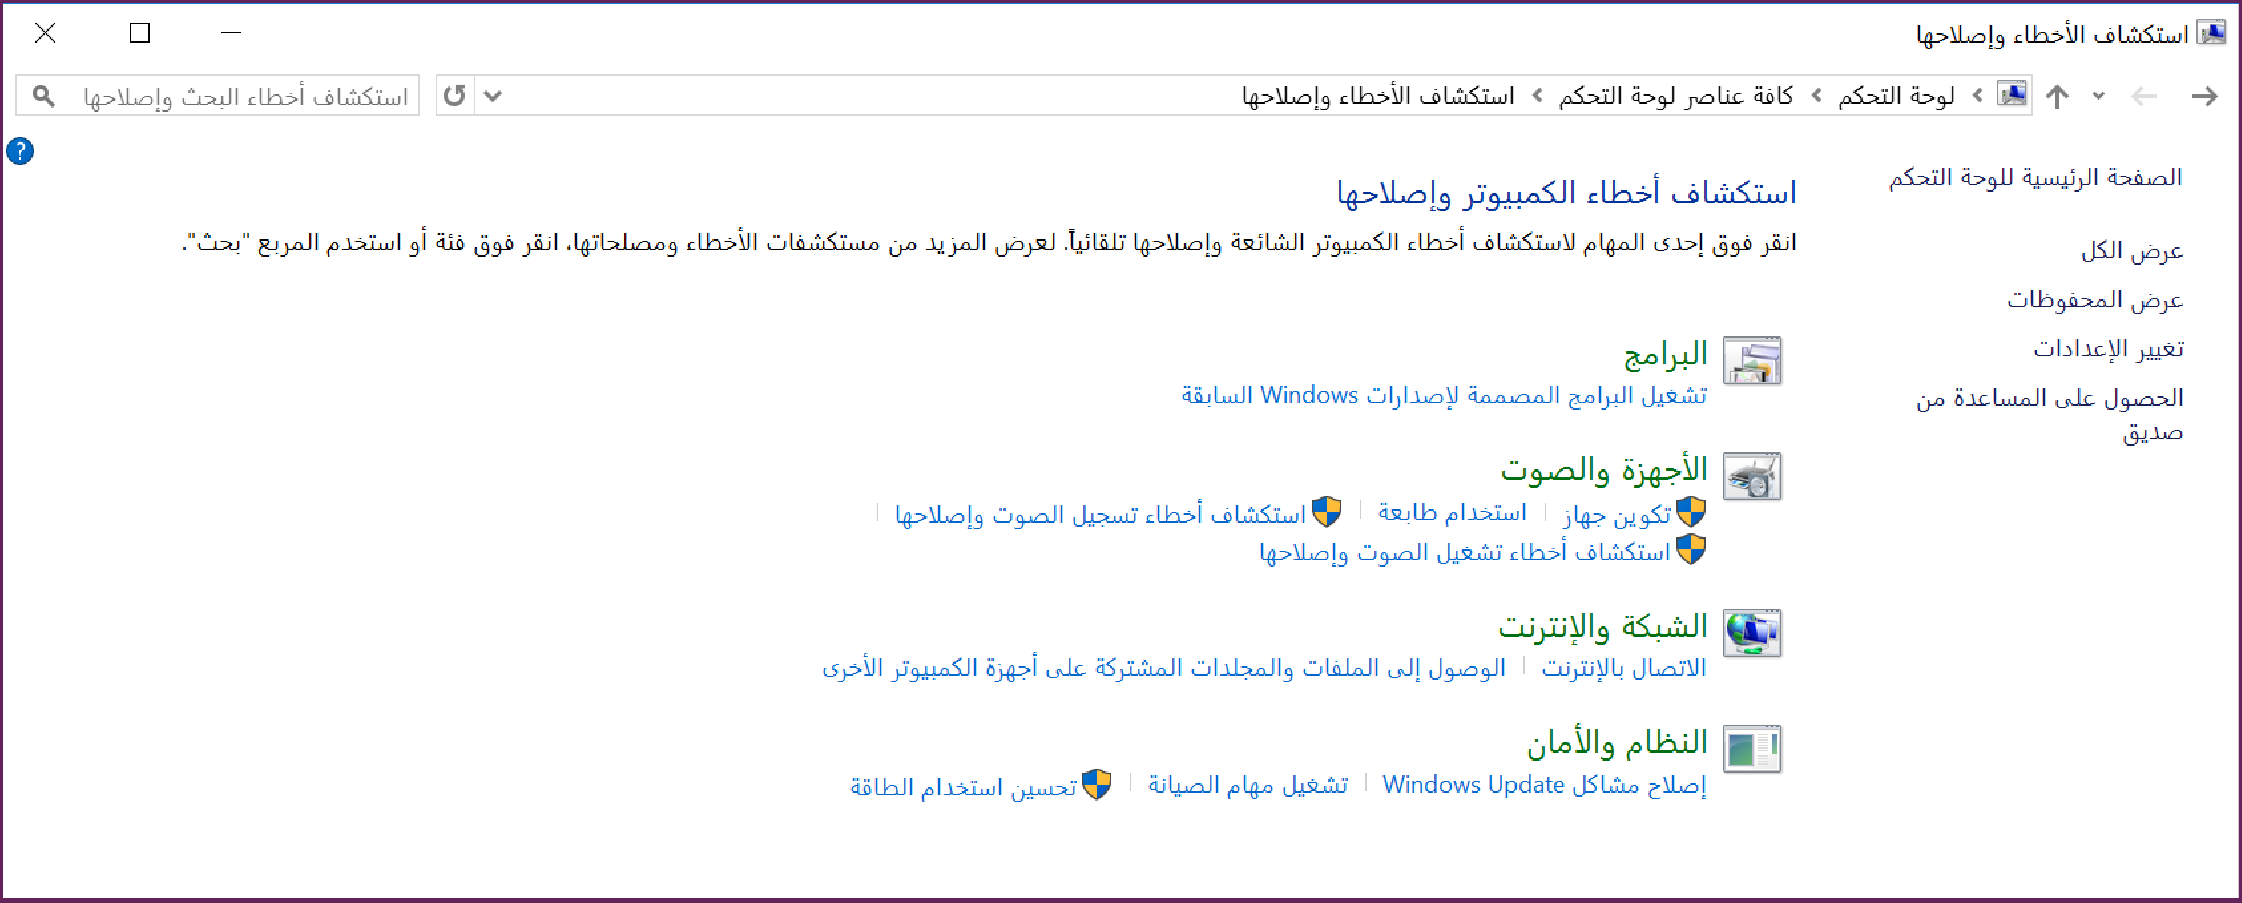Open عرض المحفوظات sidebar link
Image resolution: width=2242 pixels, height=903 pixels.
pyautogui.click(x=2095, y=299)
